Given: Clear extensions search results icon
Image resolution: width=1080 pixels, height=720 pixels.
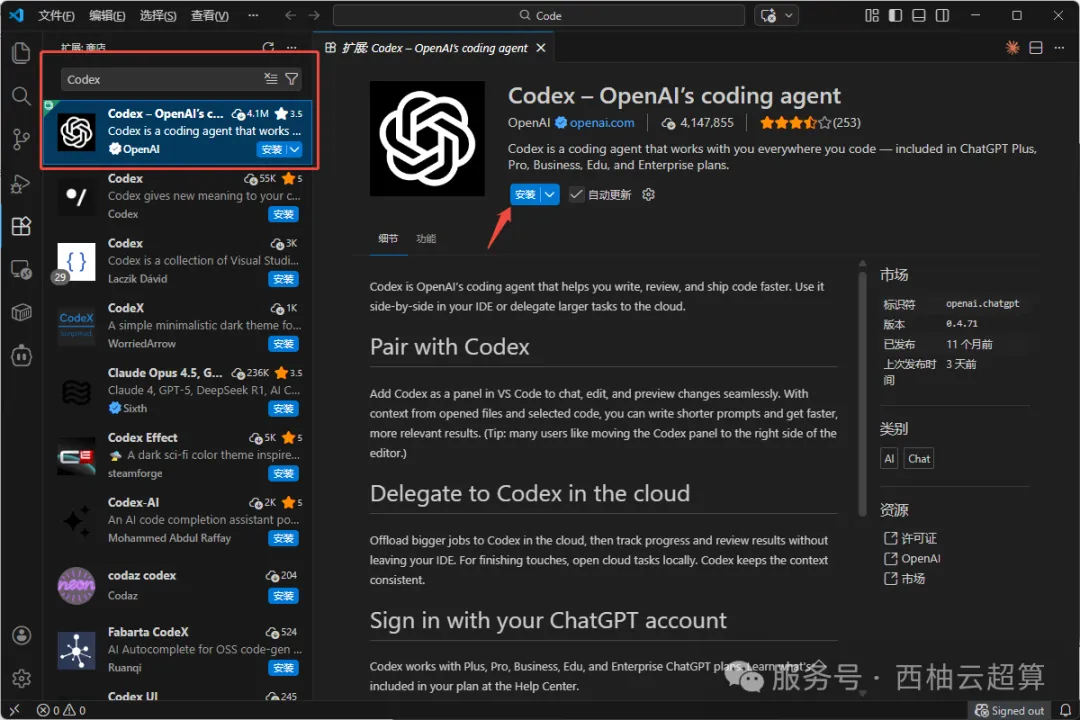Looking at the screenshot, I should point(271,79).
